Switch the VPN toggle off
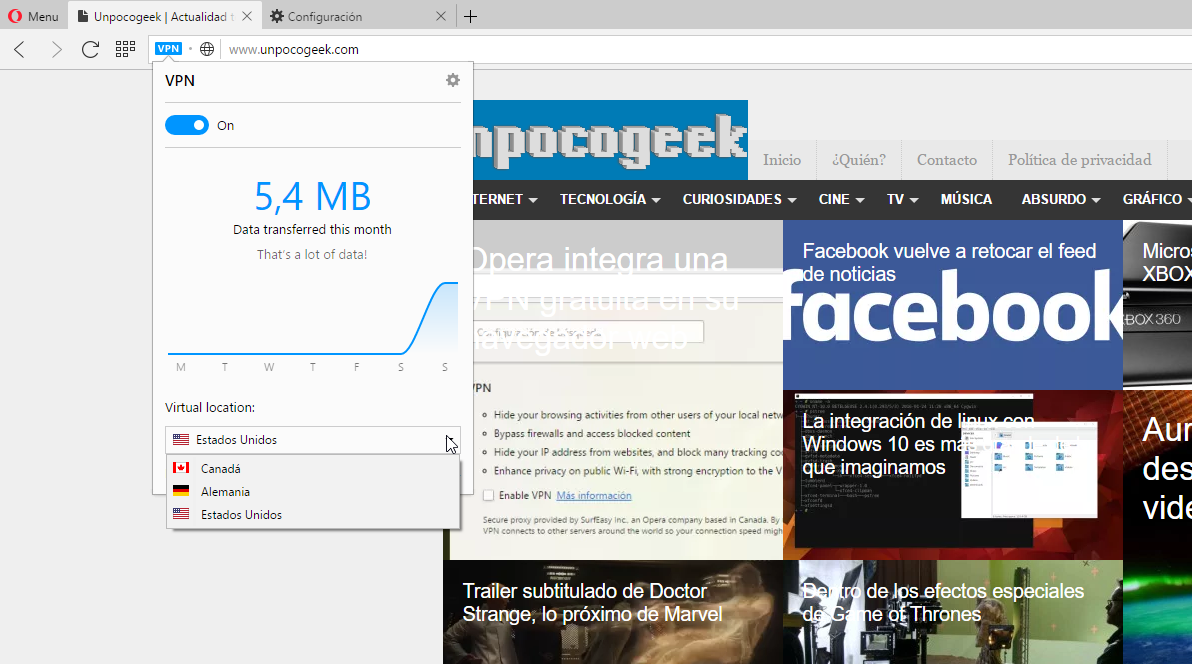1192x664 pixels. point(187,125)
